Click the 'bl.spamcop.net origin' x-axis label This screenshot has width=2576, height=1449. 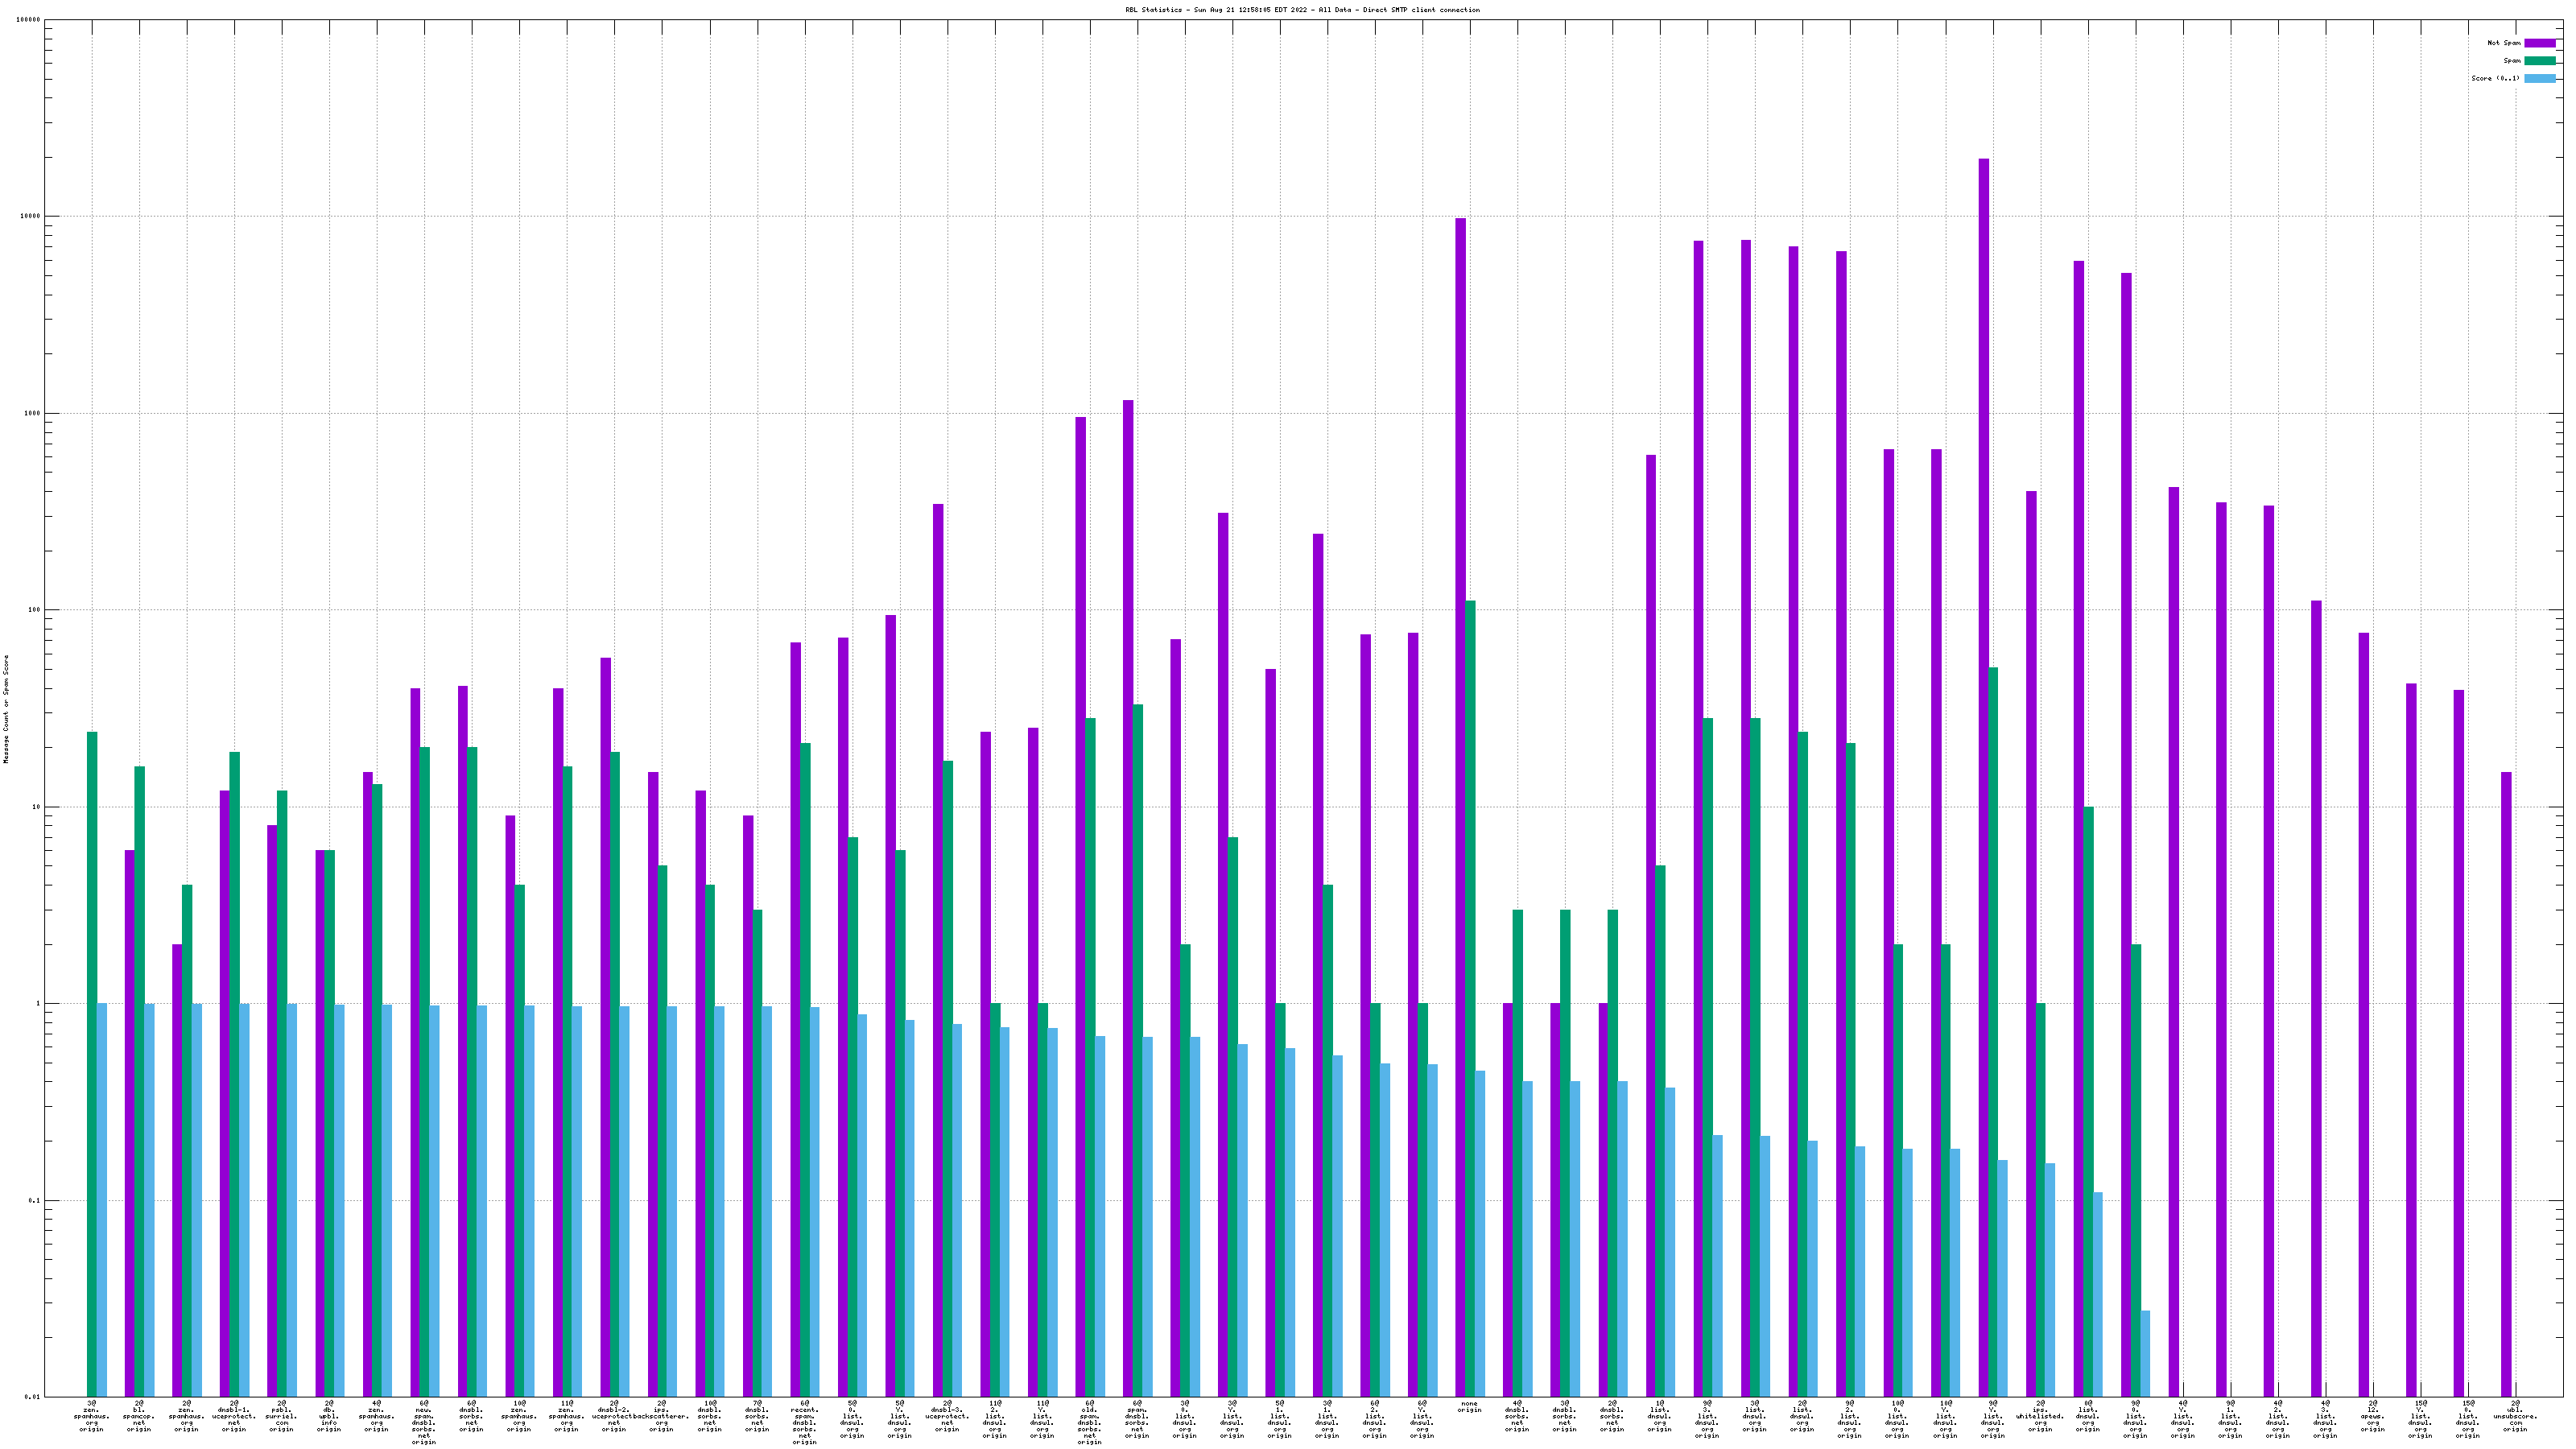(139, 1416)
